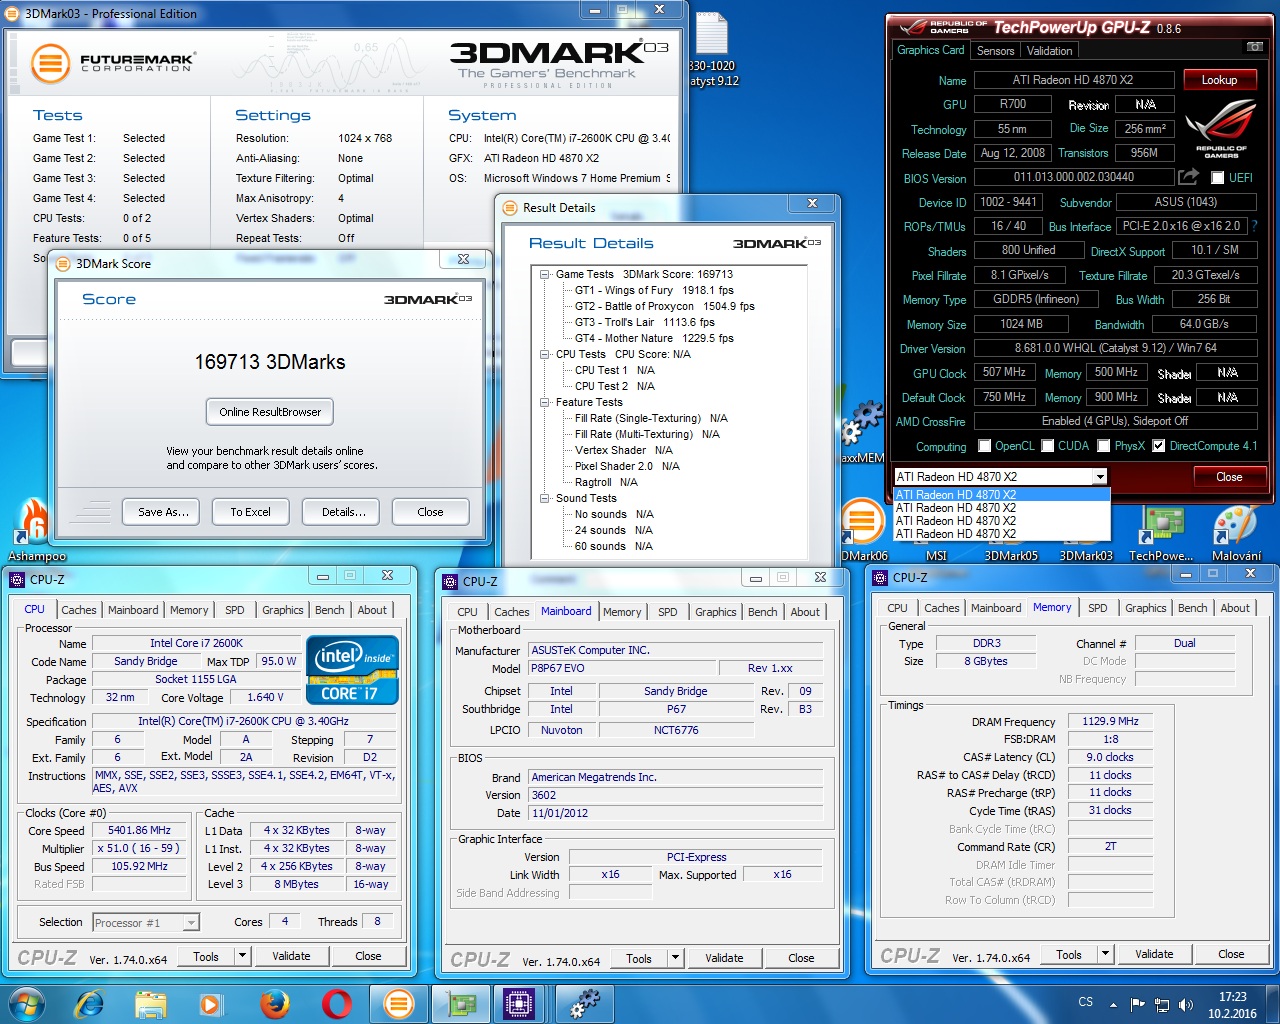
Task: Switch to CPU-Z via taskbar button
Action: (519, 1003)
